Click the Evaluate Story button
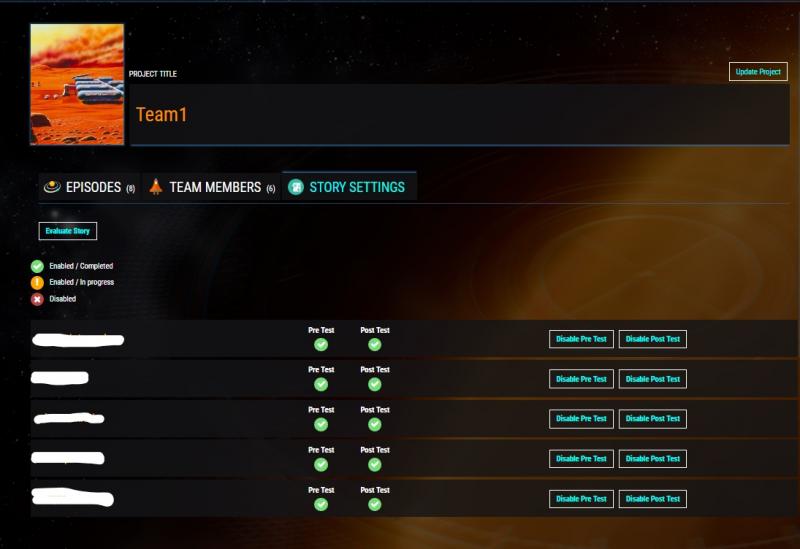The width and height of the screenshot is (800, 549). coord(68,231)
